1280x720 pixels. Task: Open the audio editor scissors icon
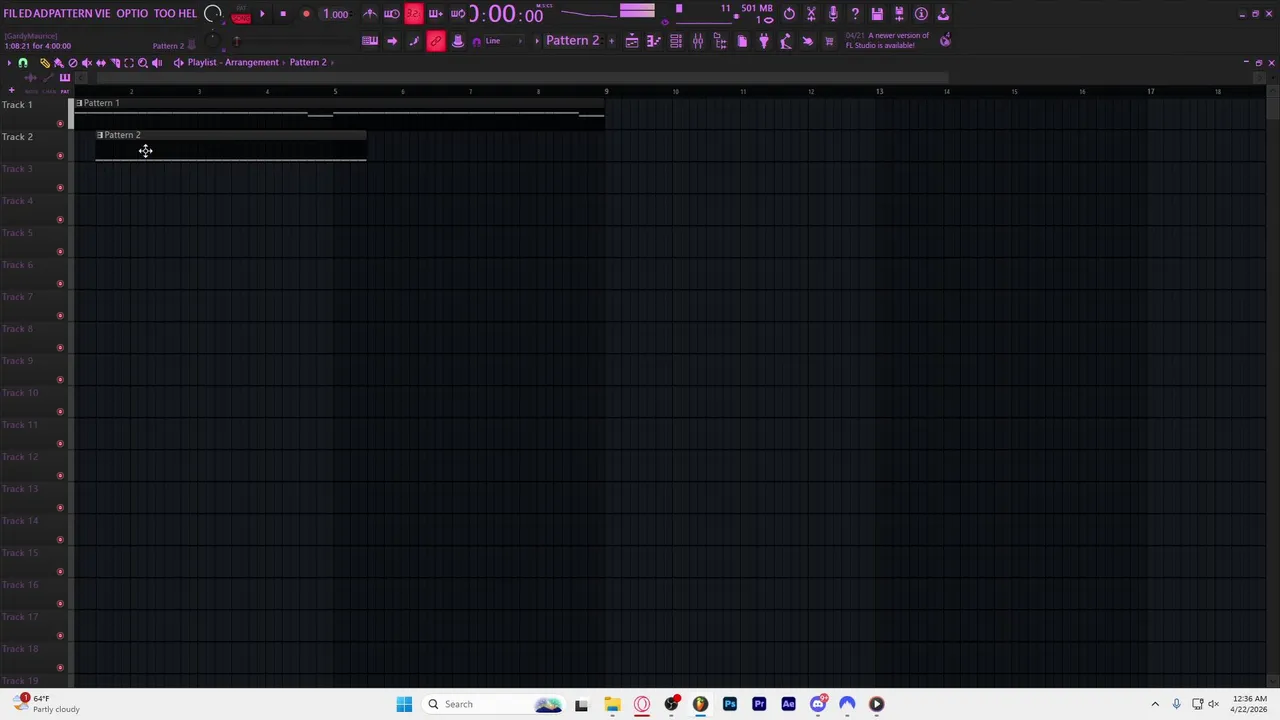click(x=811, y=14)
